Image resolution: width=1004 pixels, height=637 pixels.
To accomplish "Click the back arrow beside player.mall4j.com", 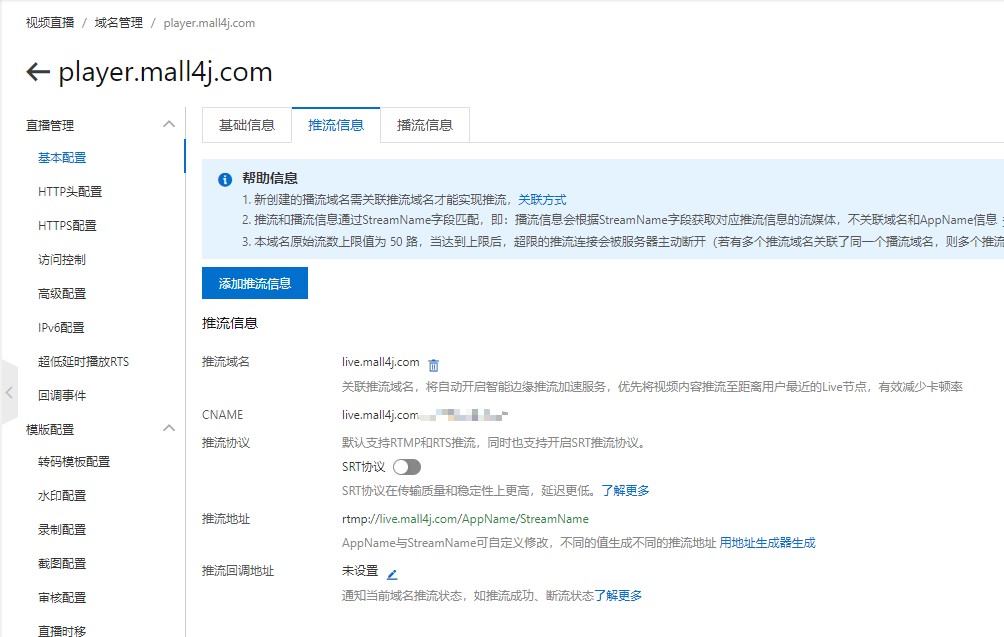I will pos(38,72).
